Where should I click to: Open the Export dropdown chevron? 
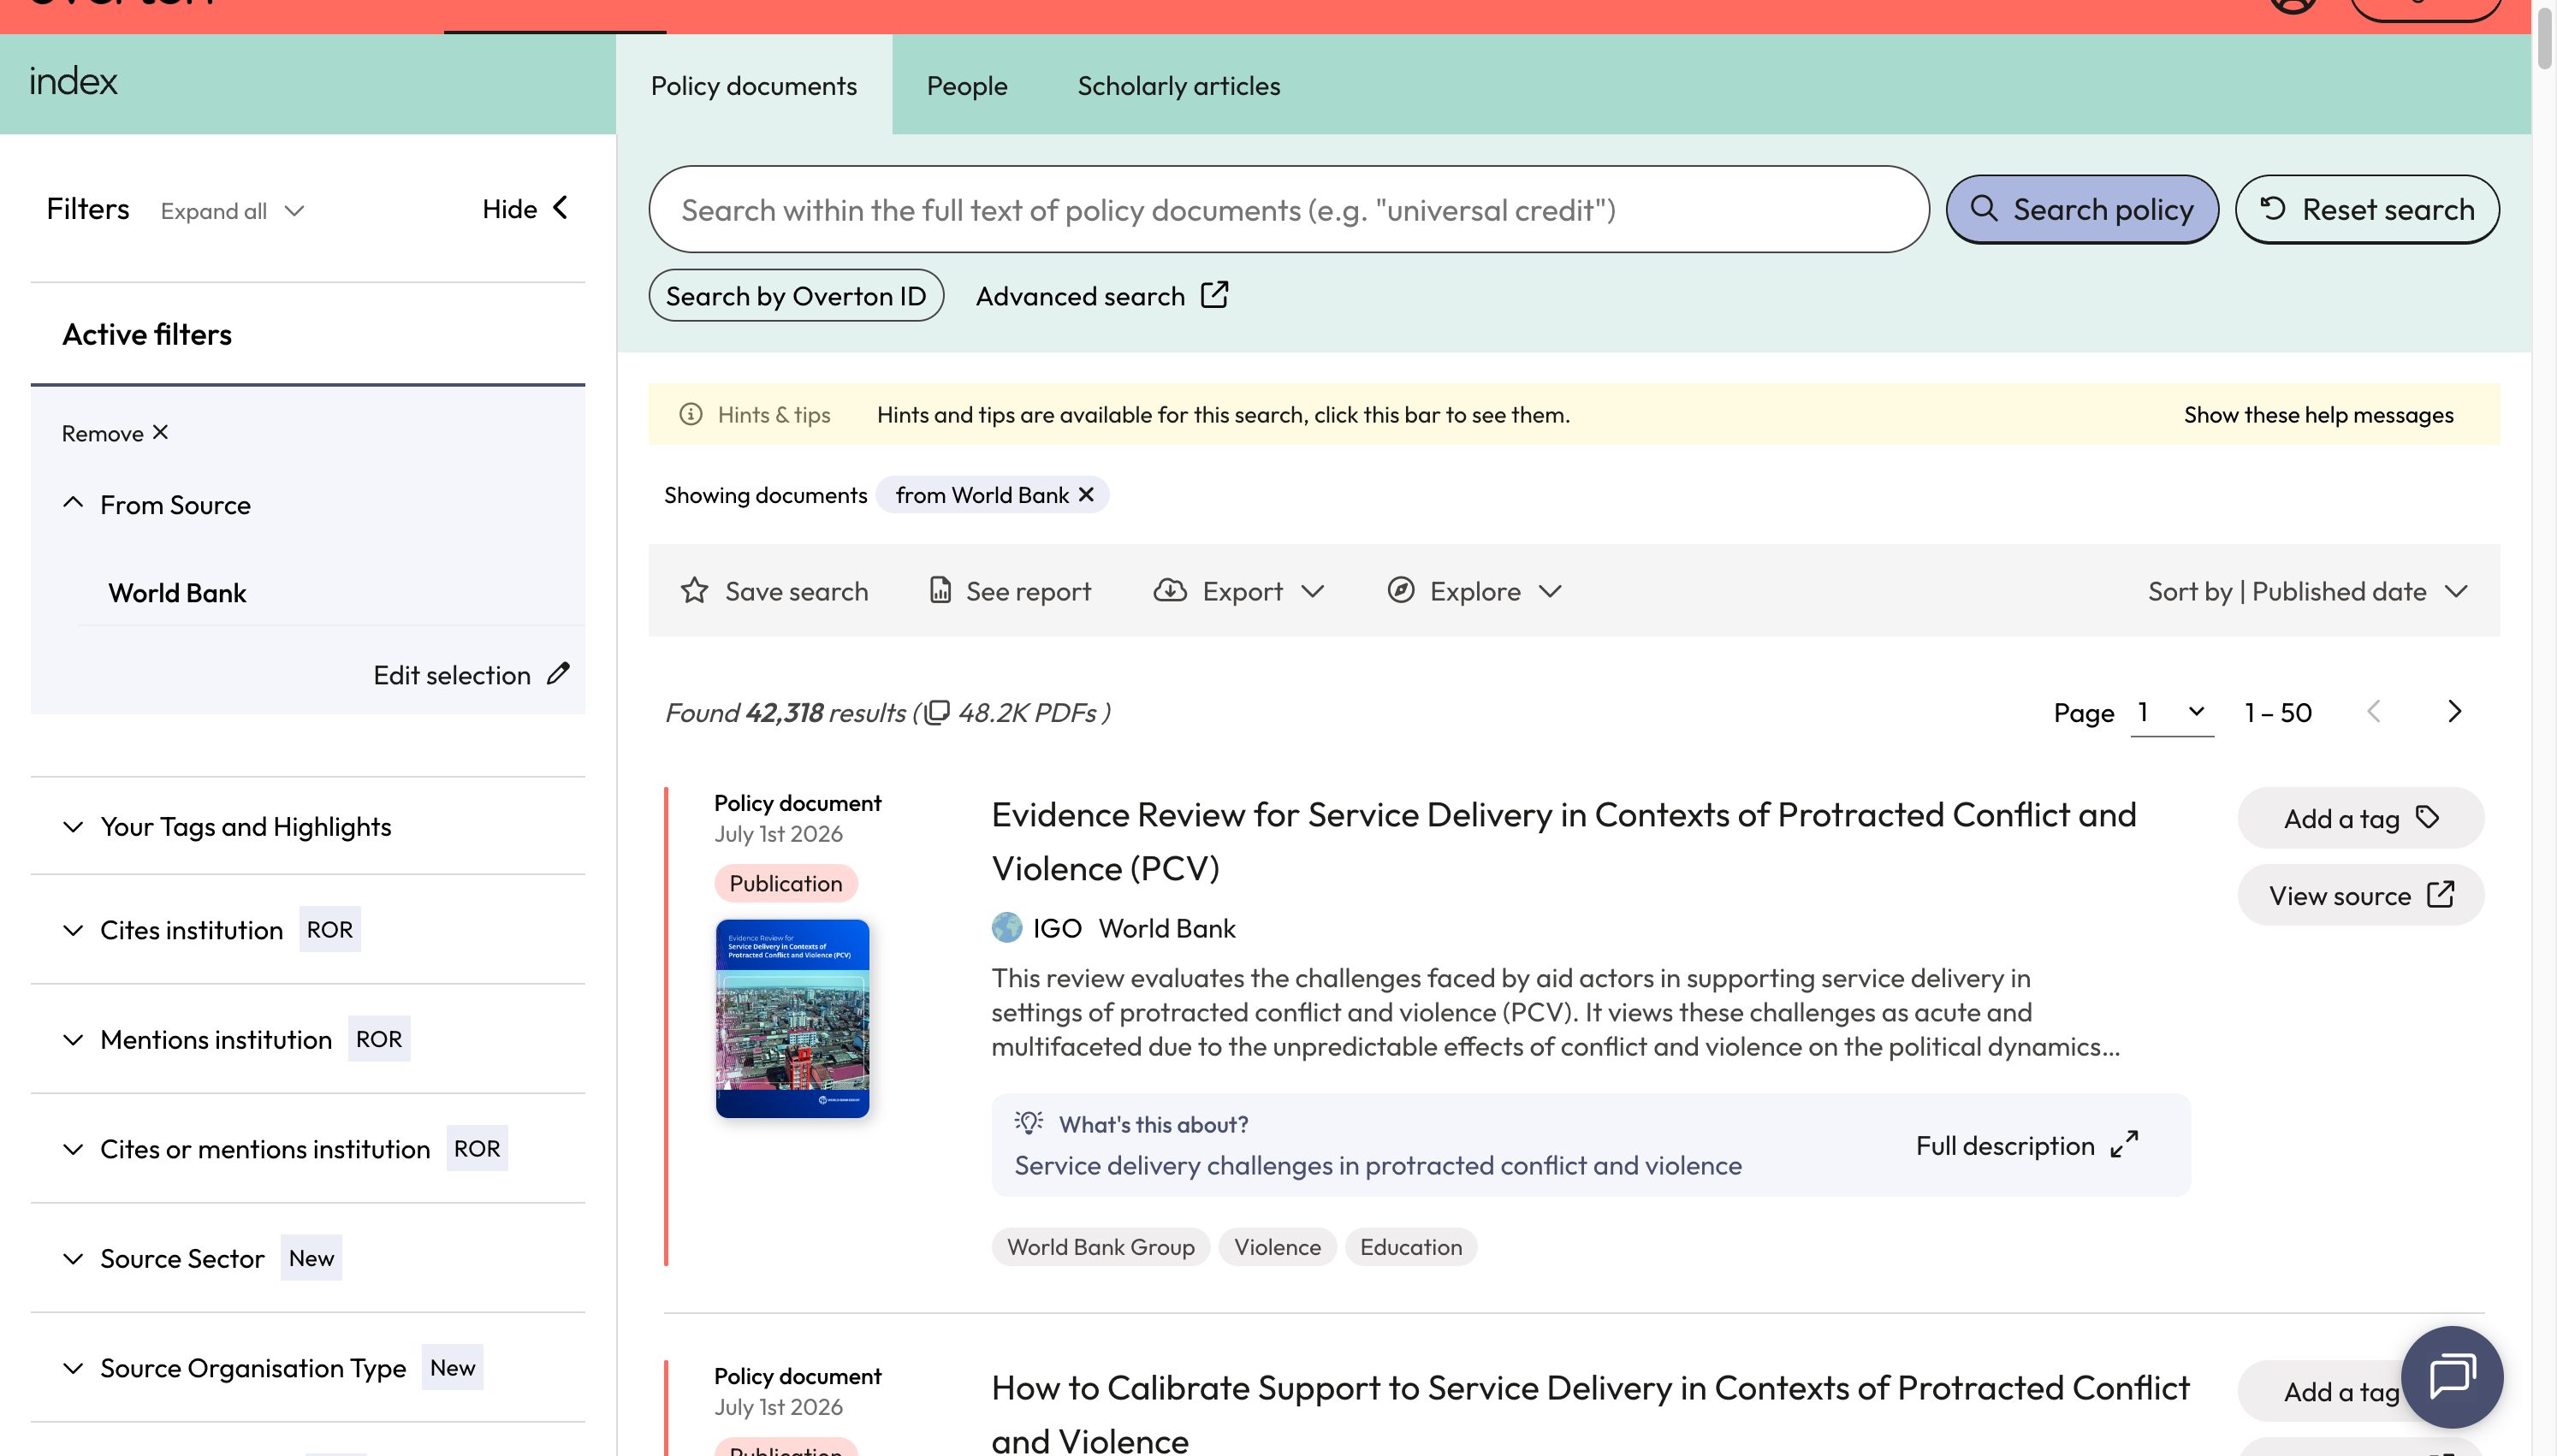(x=1313, y=591)
